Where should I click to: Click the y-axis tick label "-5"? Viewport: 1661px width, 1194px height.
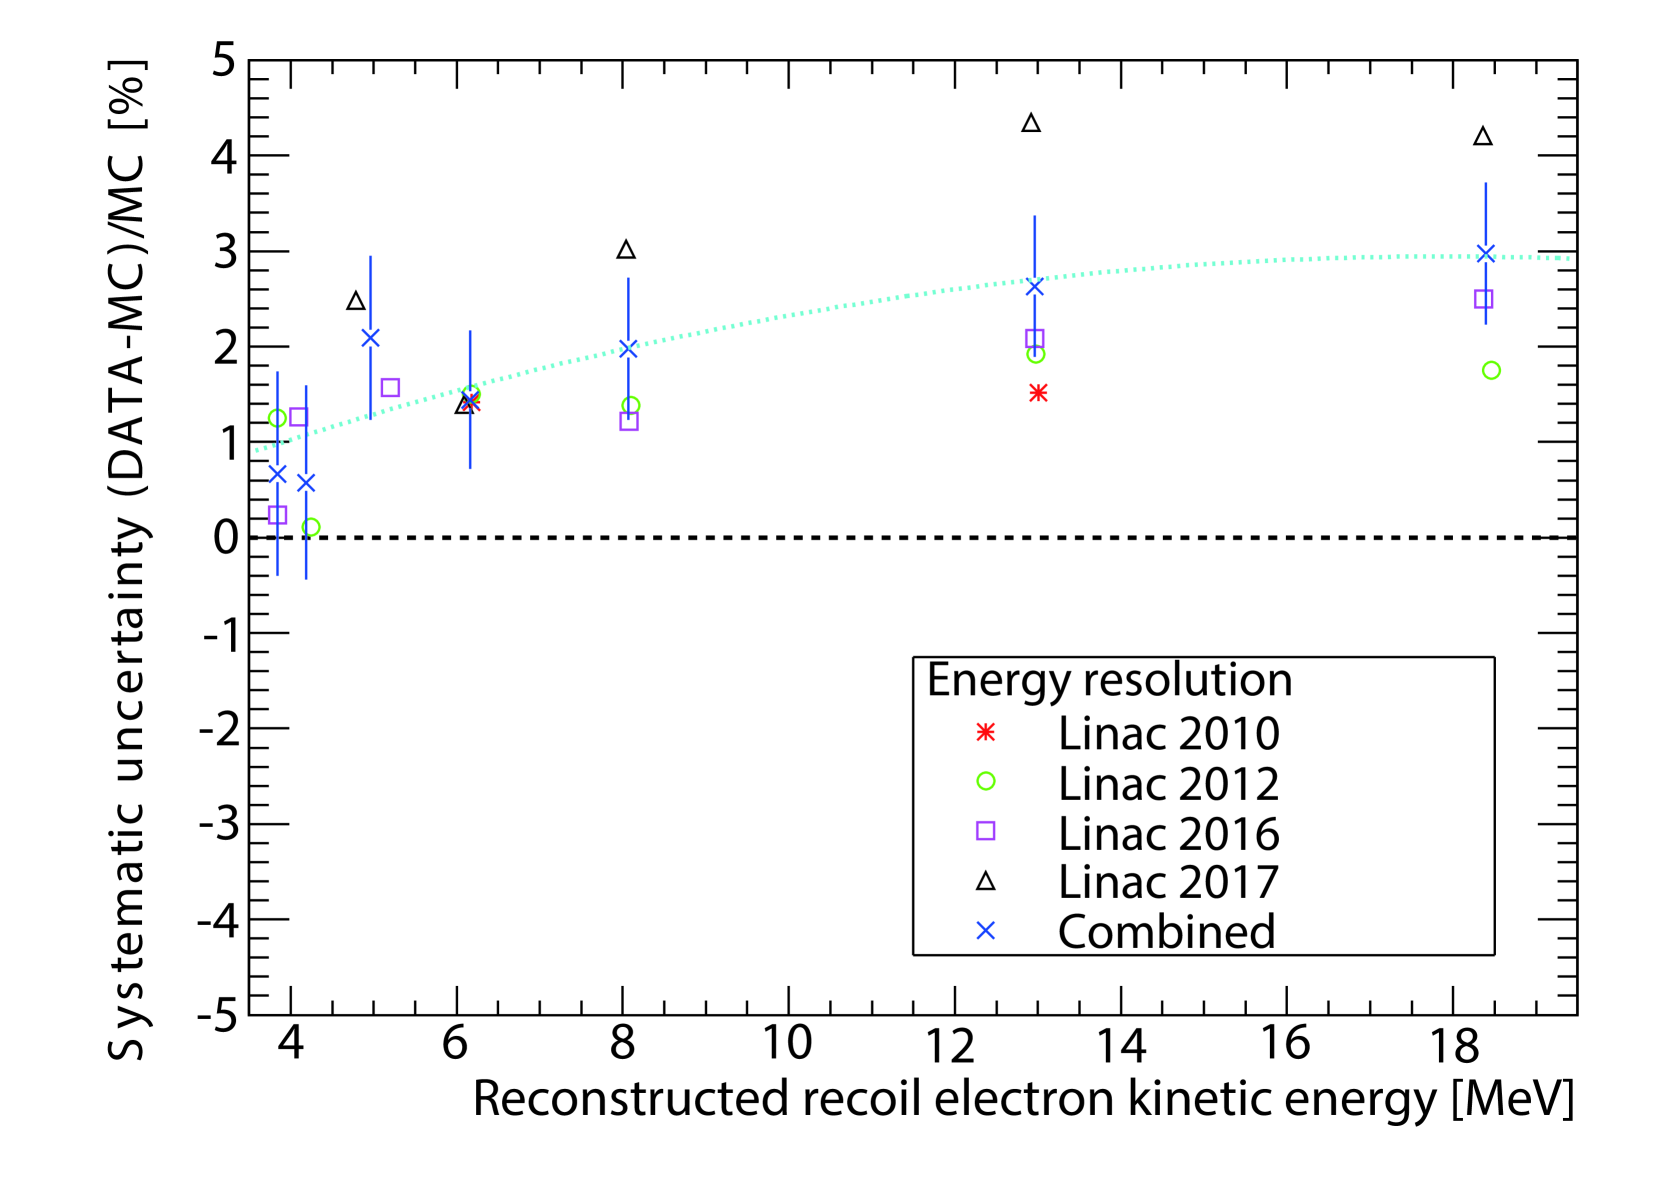[x=219, y=1016]
